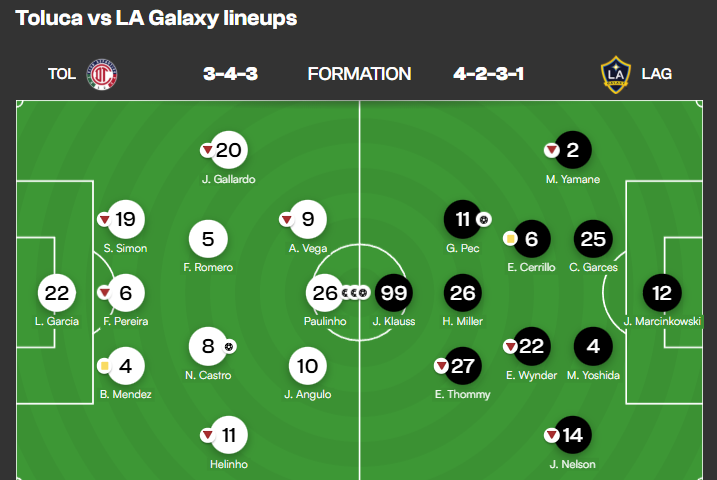
Task: Click the yellow card icon on E. Cerrillo
Action: pyautogui.click(x=510, y=239)
